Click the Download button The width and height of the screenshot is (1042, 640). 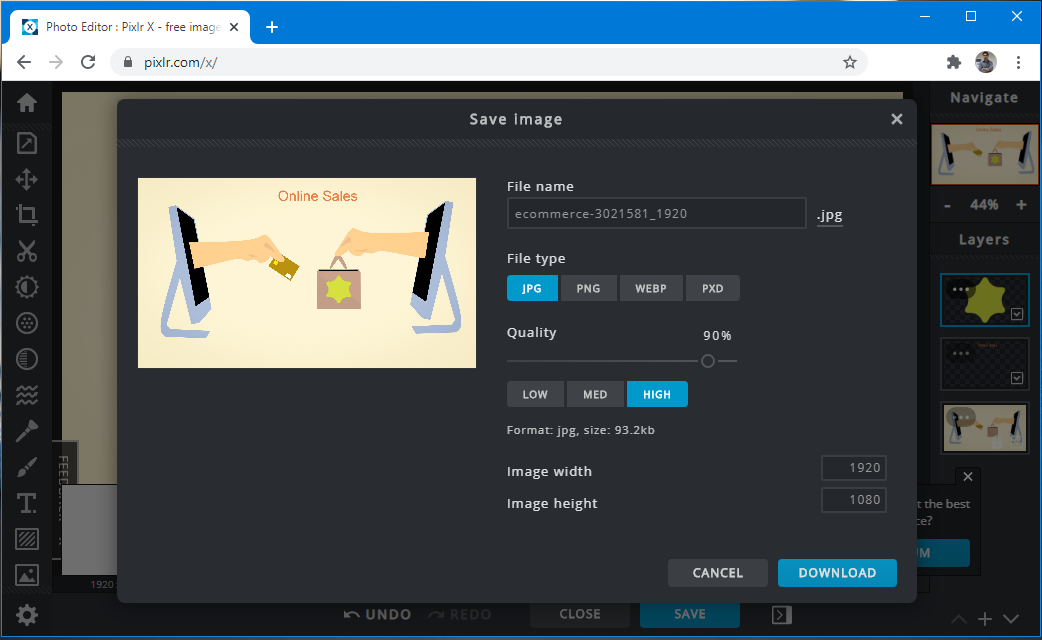(x=837, y=573)
